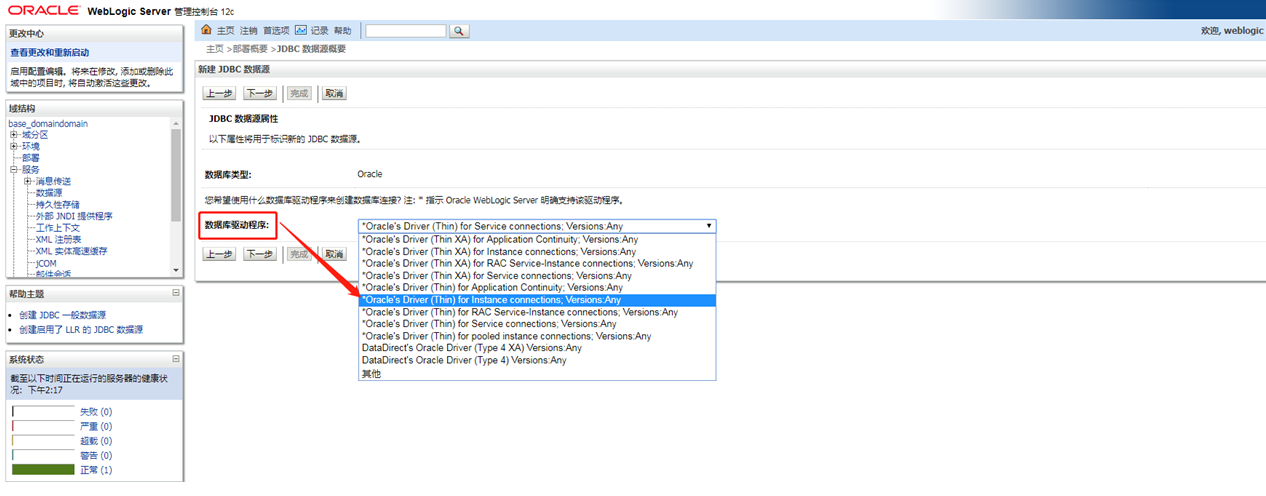Open 帮助 in the top toolbar
The height and width of the screenshot is (496, 1266).
pyautogui.click(x=343, y=32)
